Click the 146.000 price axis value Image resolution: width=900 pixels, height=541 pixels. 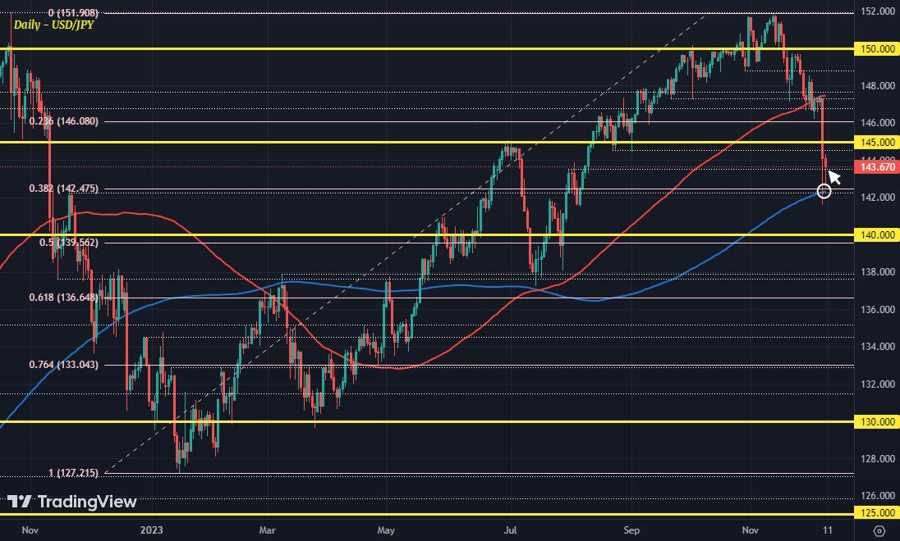878,123
